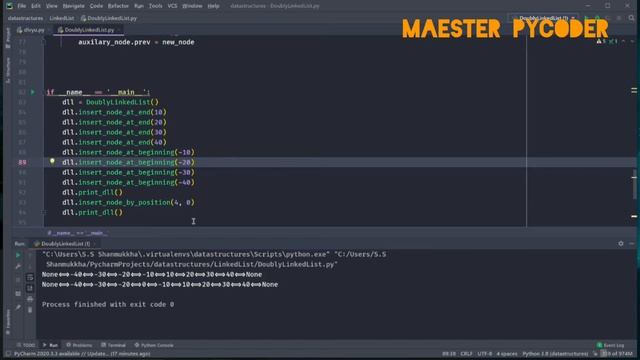
Task: Open the Edit menu
Action: 36,6
